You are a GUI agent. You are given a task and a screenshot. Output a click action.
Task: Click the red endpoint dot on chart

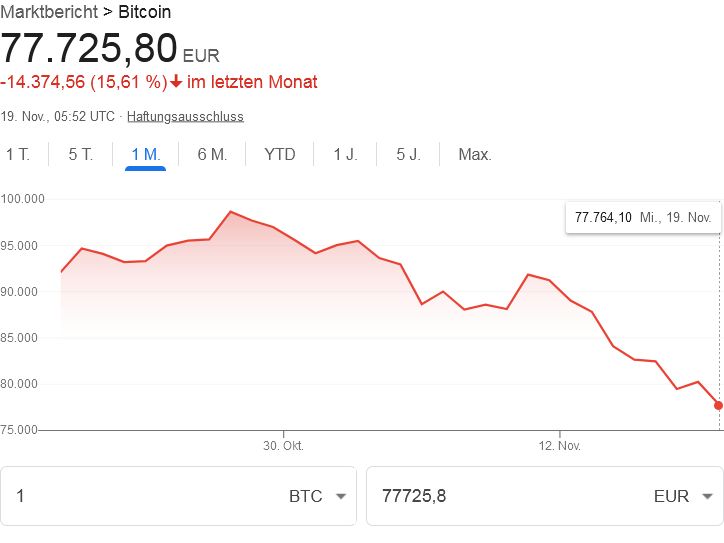pos(718,405)
